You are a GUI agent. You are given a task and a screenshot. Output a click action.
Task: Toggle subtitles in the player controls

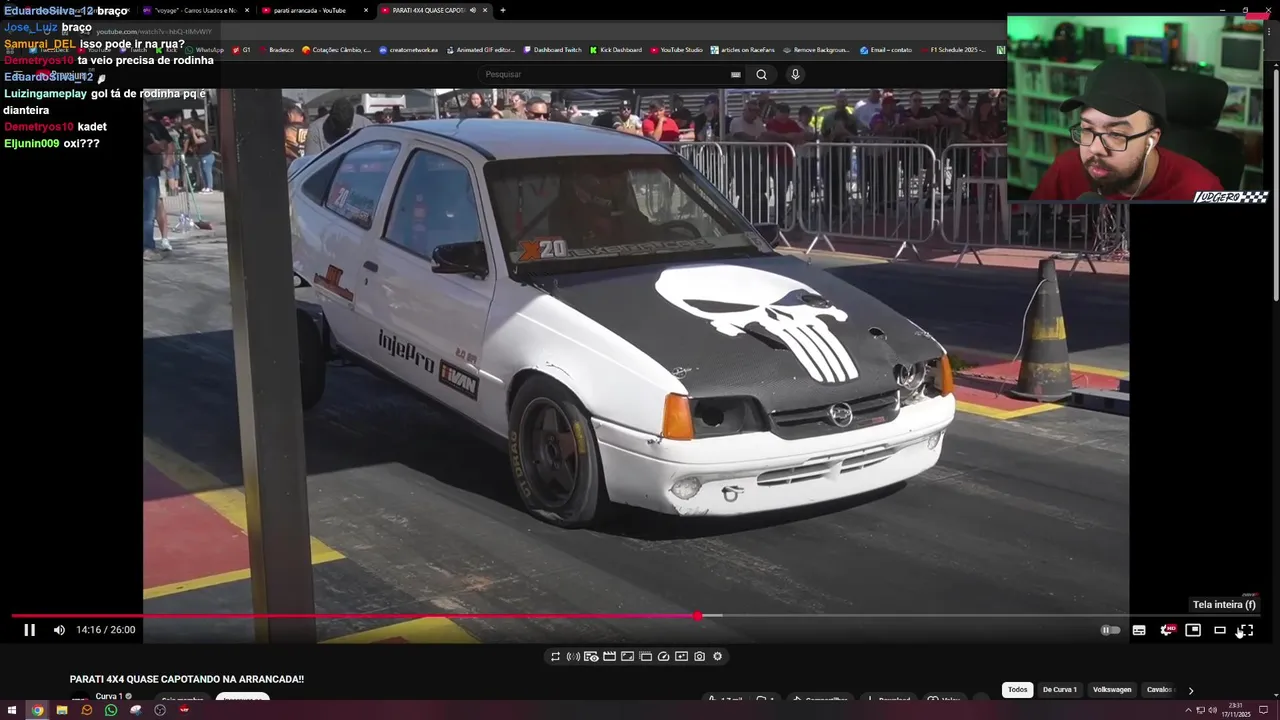click(x=1139, y=630)
